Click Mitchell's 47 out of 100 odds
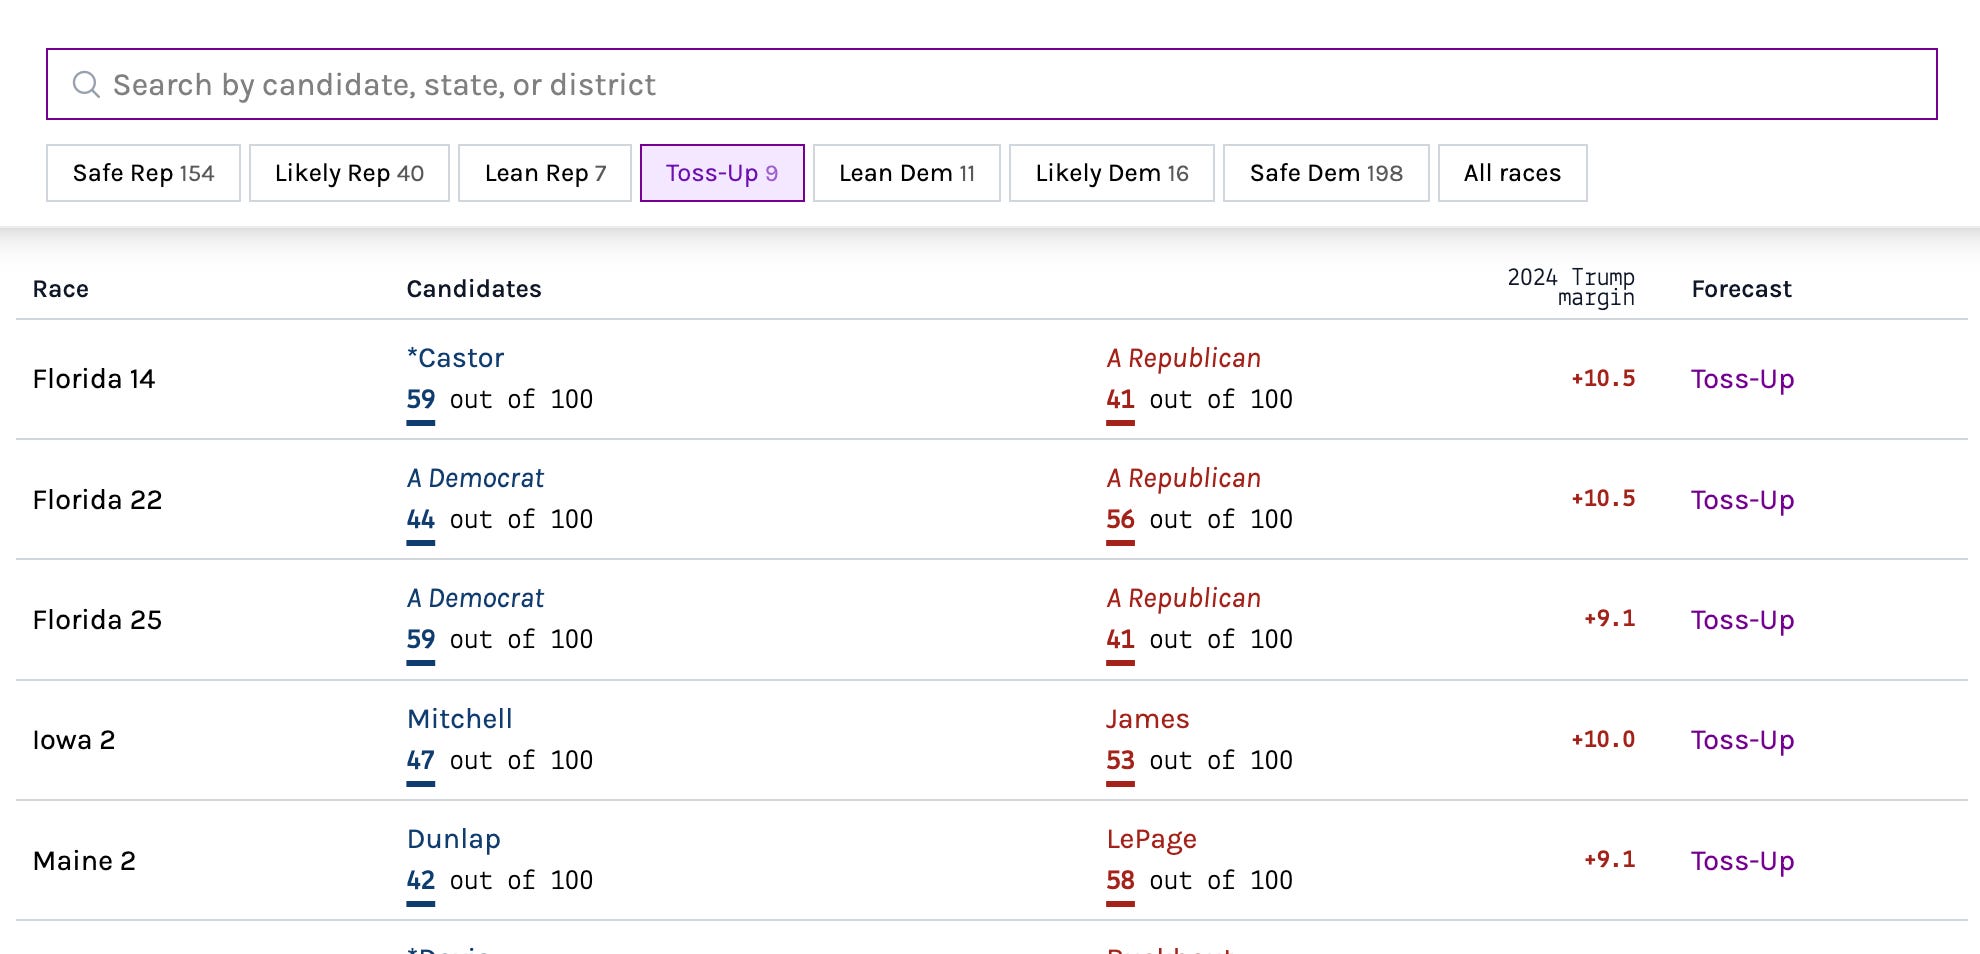The height and width of the screenshot is (954, 1980). click(x=500, y=760)
